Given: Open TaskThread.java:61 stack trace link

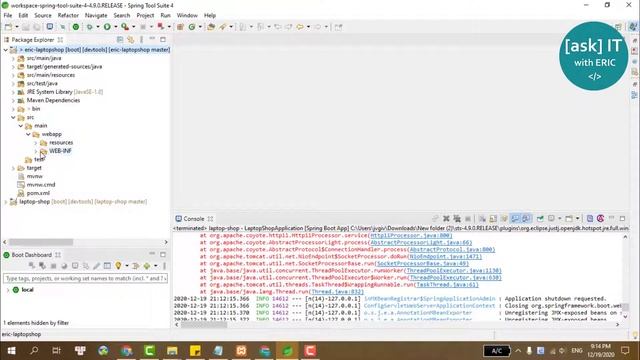Looking at the screenshot, I should pyautogui.click(x=447, y=285).
